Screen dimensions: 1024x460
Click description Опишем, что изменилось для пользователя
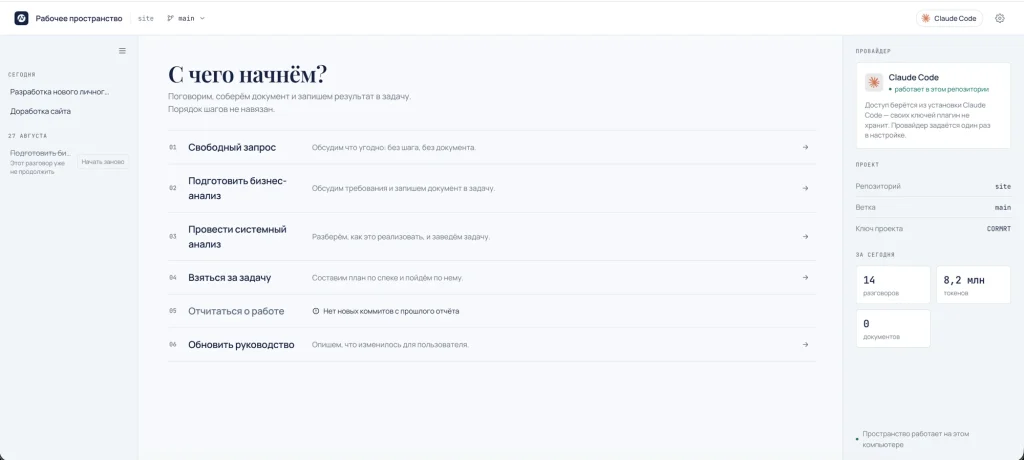click(390, 344)
